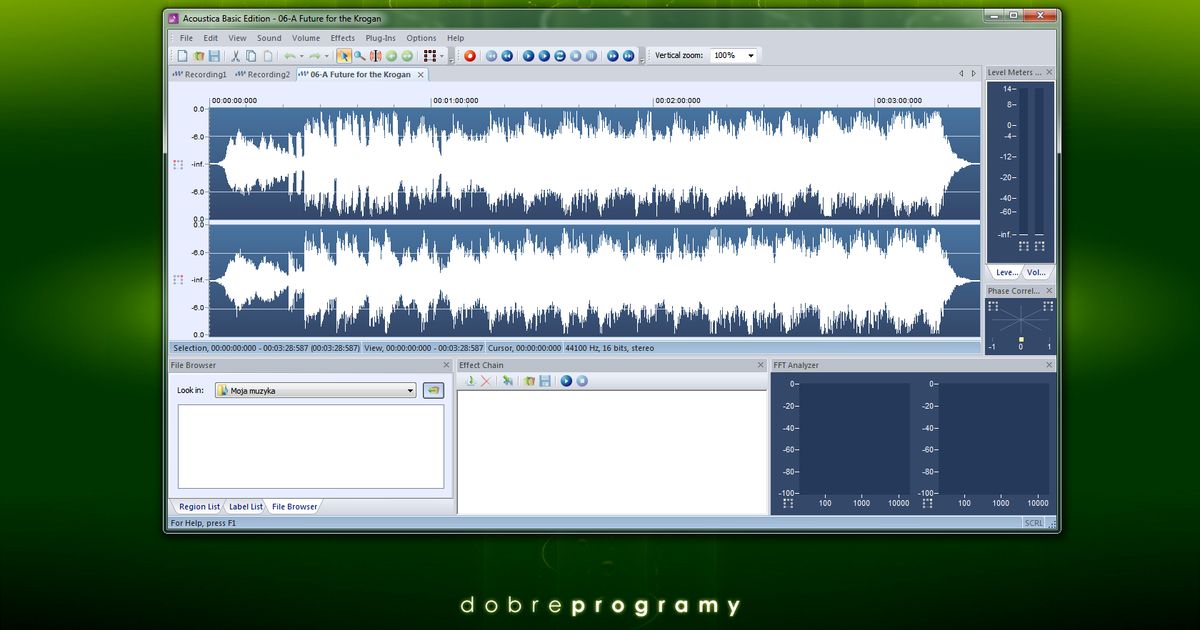This screenshot has height=630, width=1200.
Task: Click the second Play button in transport
Action: coord(544,56)
